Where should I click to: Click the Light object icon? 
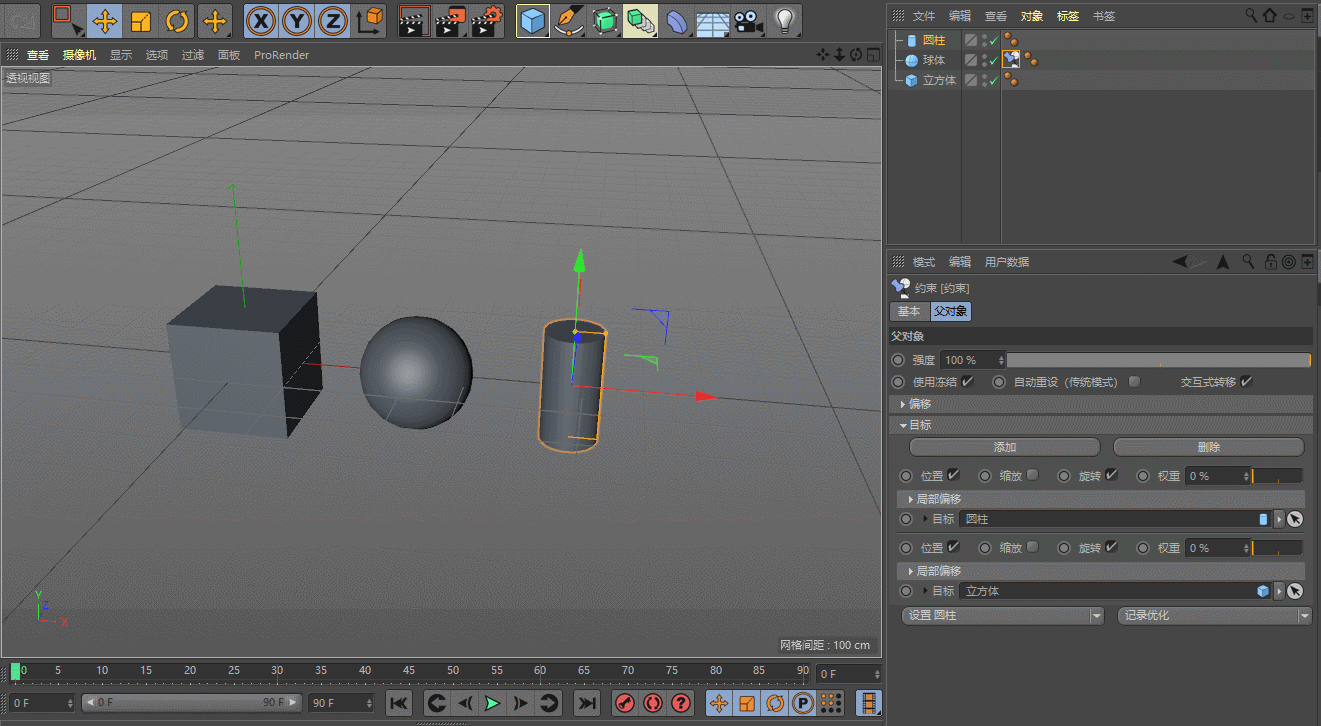click(x=785, y=20)
